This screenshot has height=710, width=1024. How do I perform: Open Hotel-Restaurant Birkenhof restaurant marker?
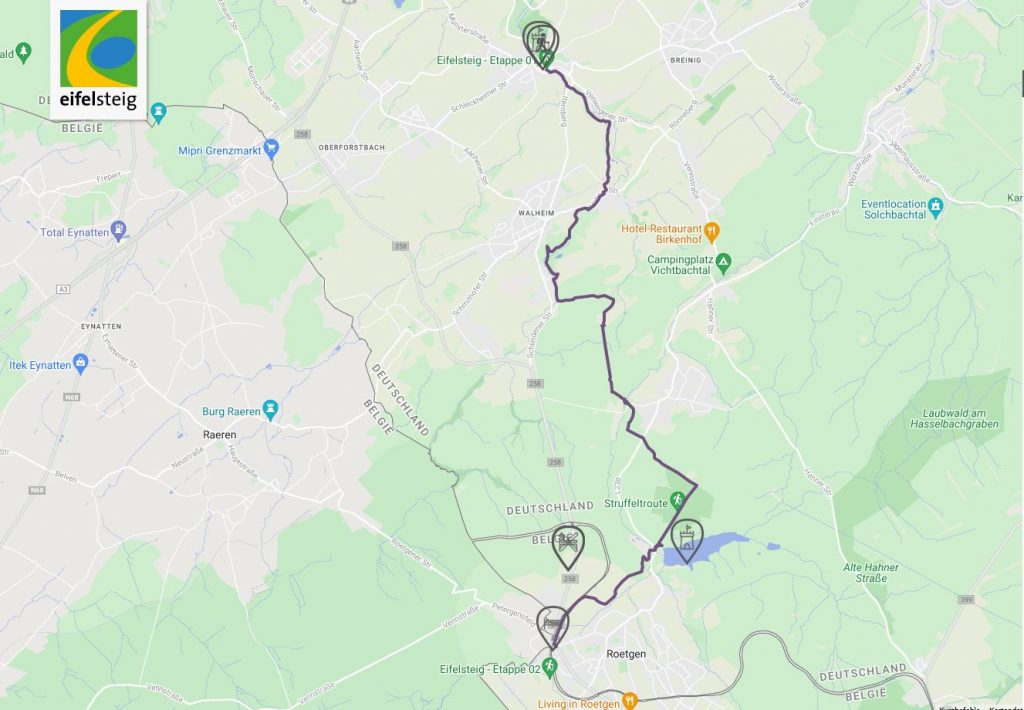point(712,232)
